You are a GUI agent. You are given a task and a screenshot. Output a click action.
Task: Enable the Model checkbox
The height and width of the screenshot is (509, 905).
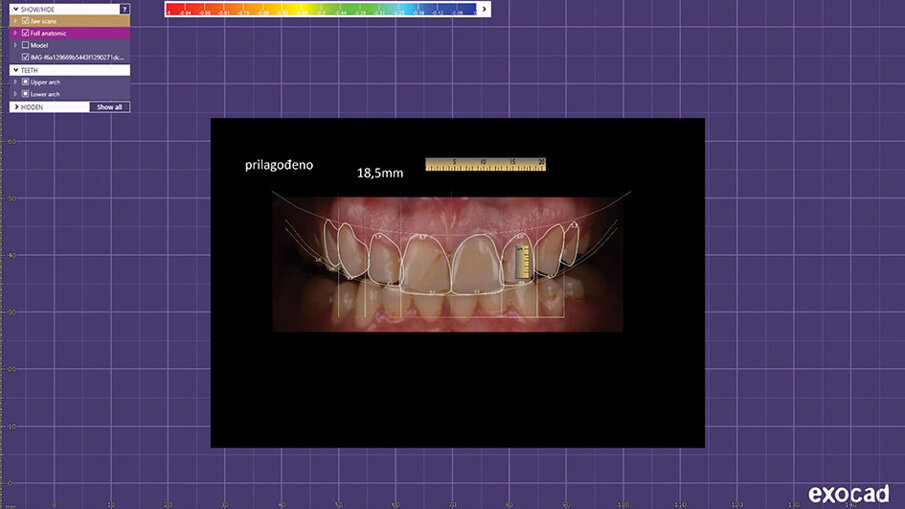(x=25, y=45)
